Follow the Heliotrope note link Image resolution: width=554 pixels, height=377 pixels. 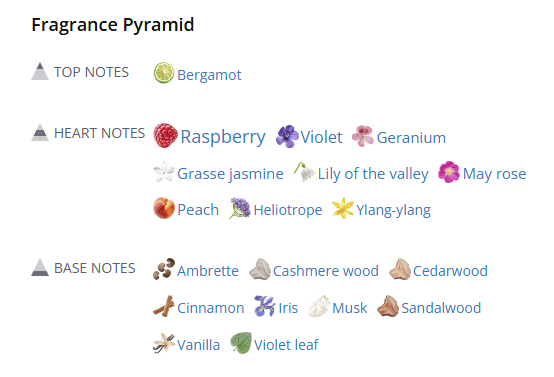288,210
